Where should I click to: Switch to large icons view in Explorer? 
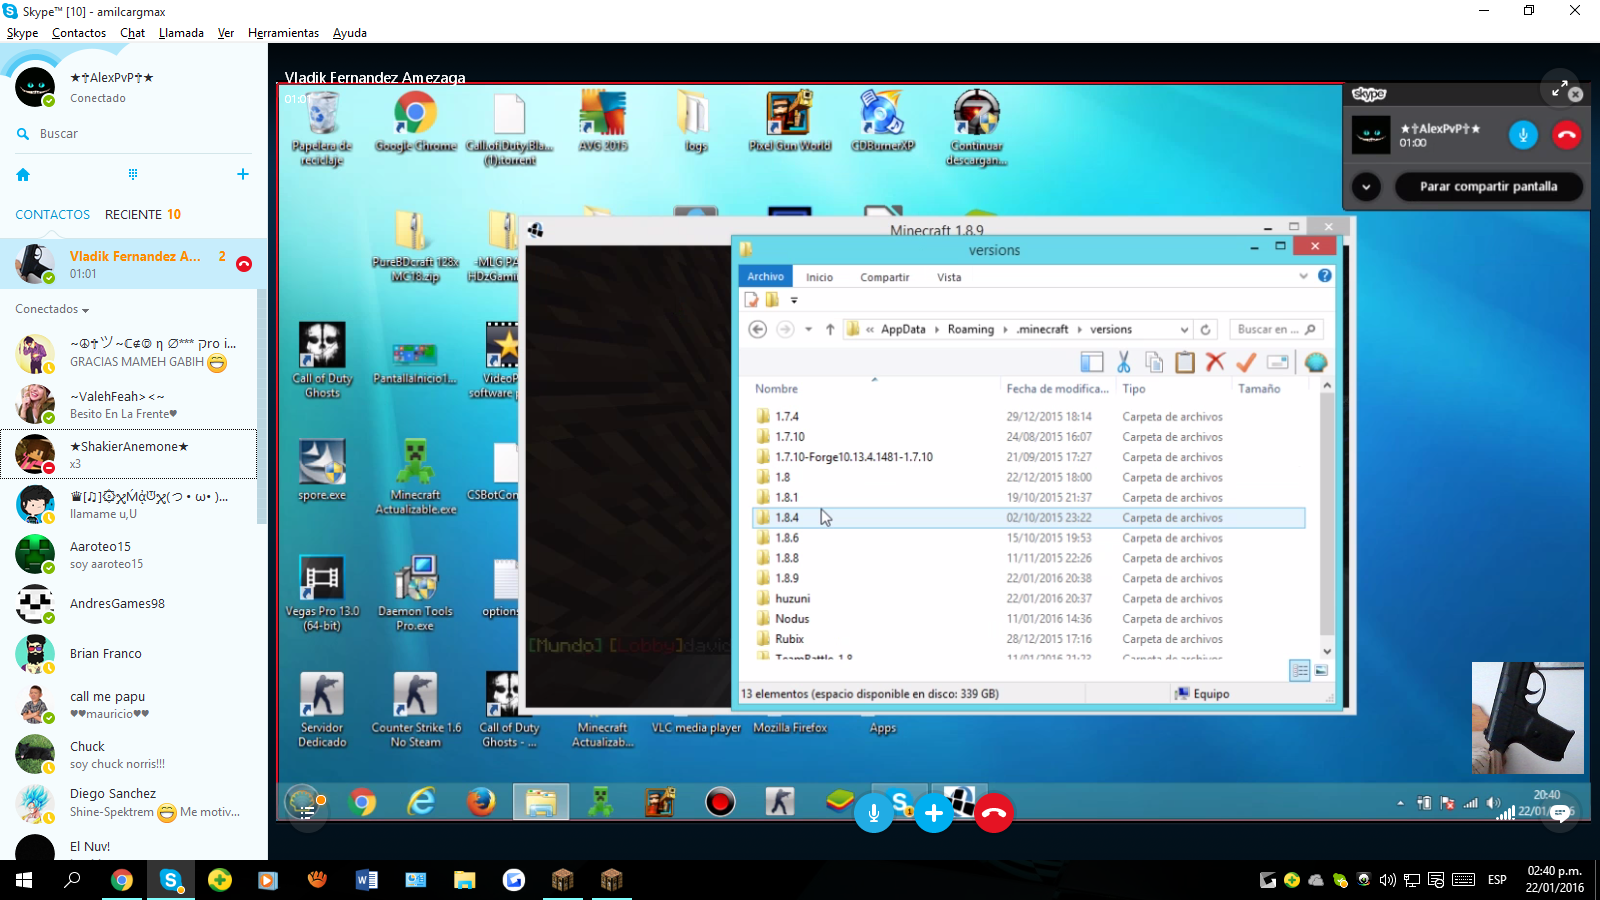coord(1320,671)
